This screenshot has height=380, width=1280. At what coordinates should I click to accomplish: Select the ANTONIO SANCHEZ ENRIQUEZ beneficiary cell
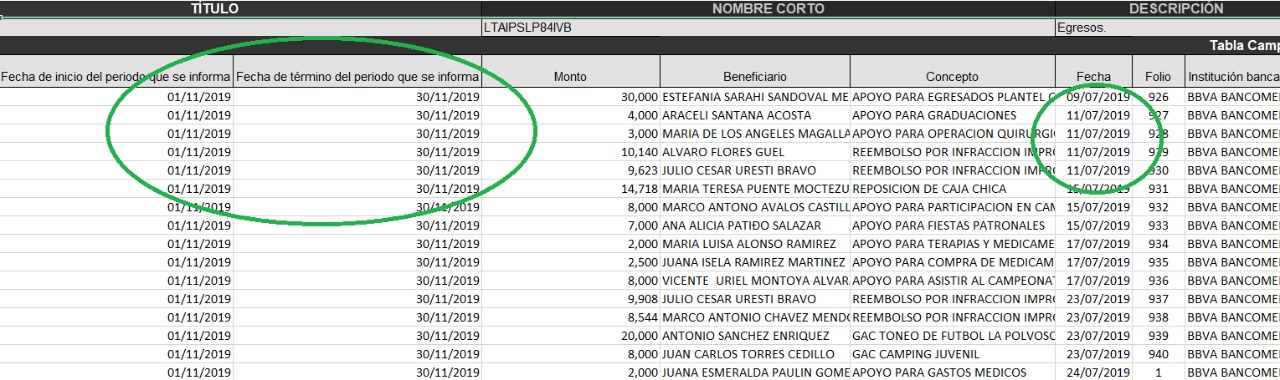pos(755,335)
